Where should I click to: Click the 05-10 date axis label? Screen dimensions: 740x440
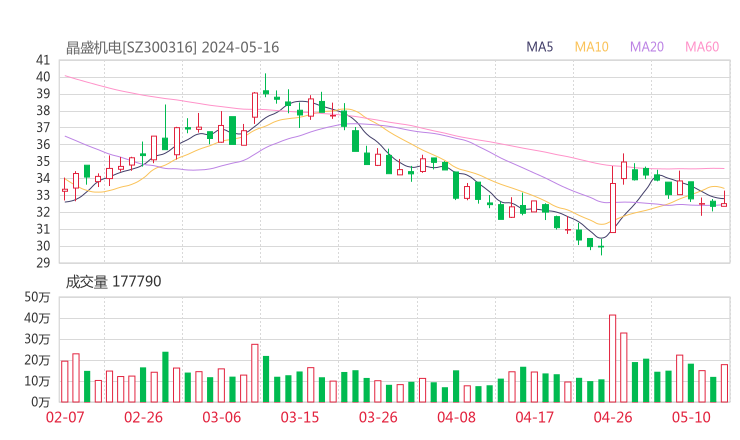(691, 417)
